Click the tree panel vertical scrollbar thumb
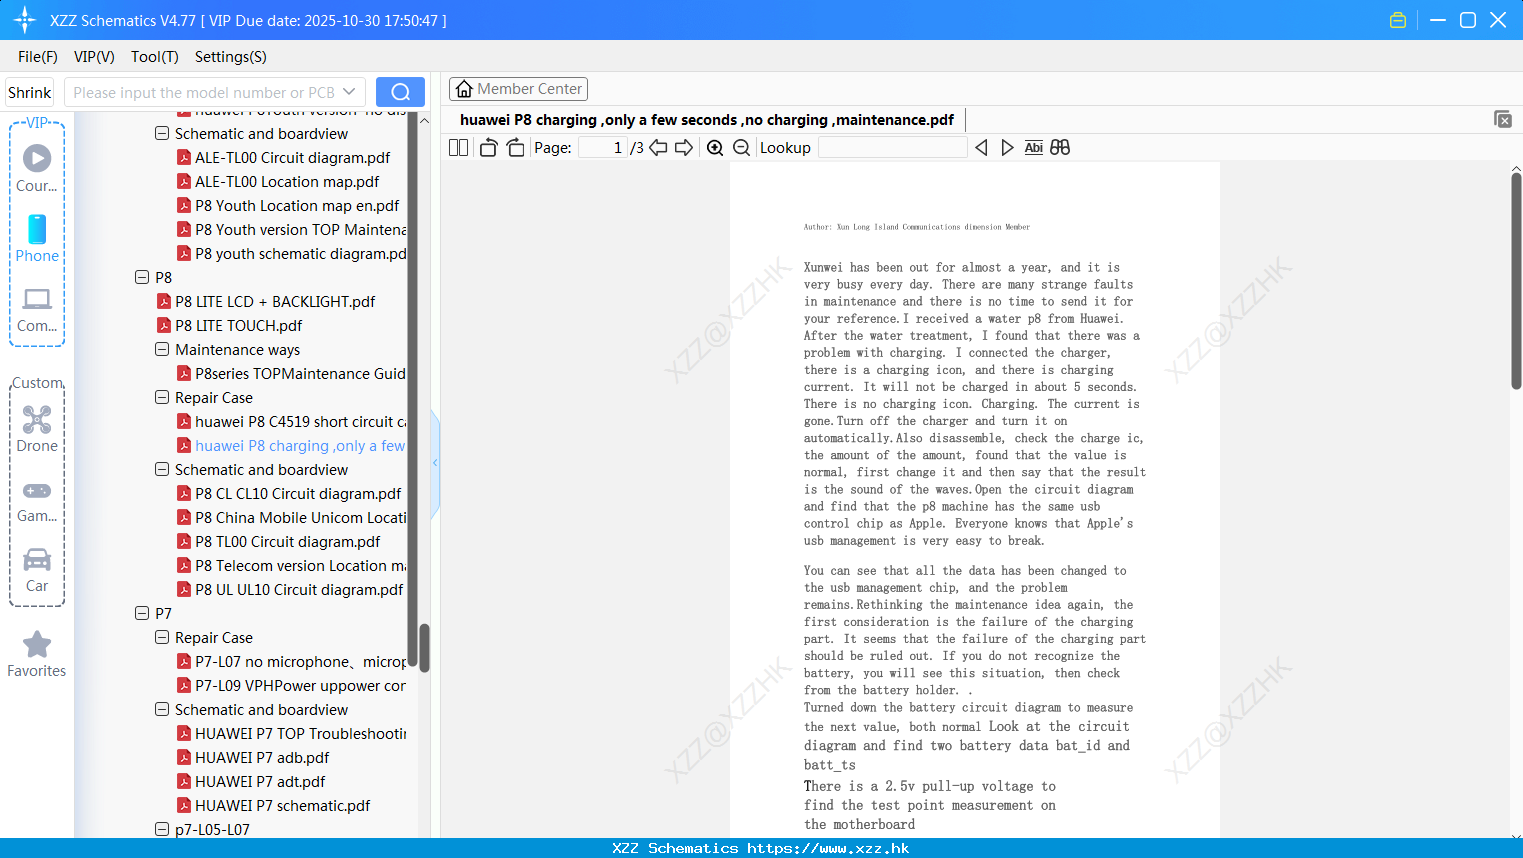Image resolution: width=1523 pixels, height=858 pixels. [424, 648]
